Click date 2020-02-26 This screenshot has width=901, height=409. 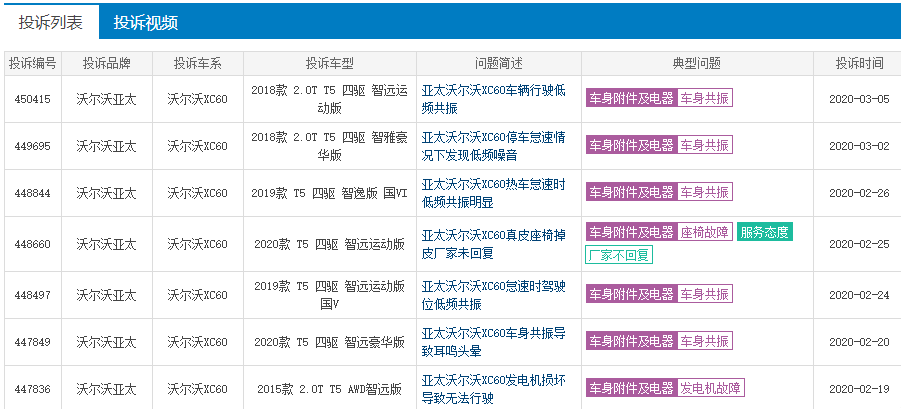[859, 193]
